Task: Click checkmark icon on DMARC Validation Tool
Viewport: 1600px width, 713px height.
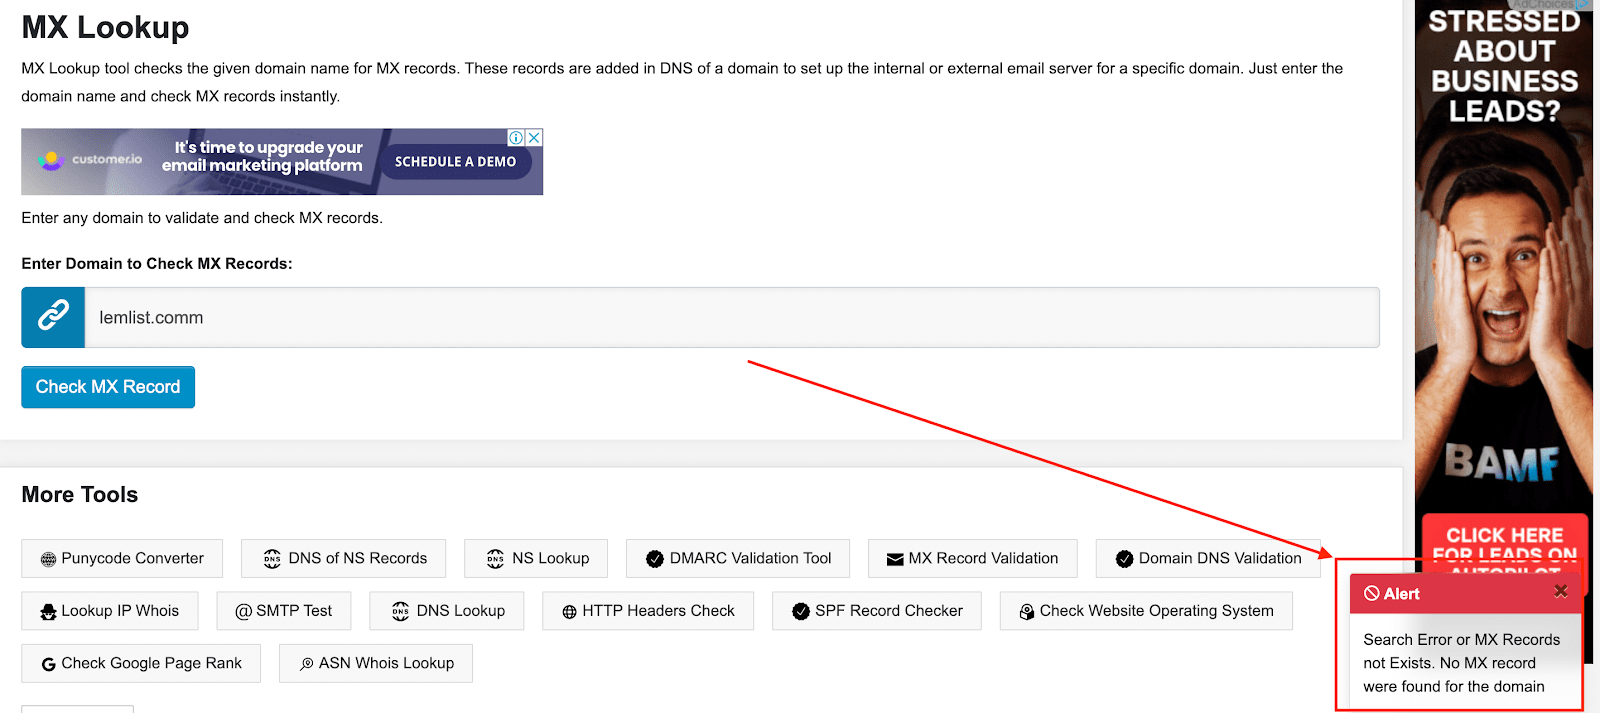Action: point(655,559)
